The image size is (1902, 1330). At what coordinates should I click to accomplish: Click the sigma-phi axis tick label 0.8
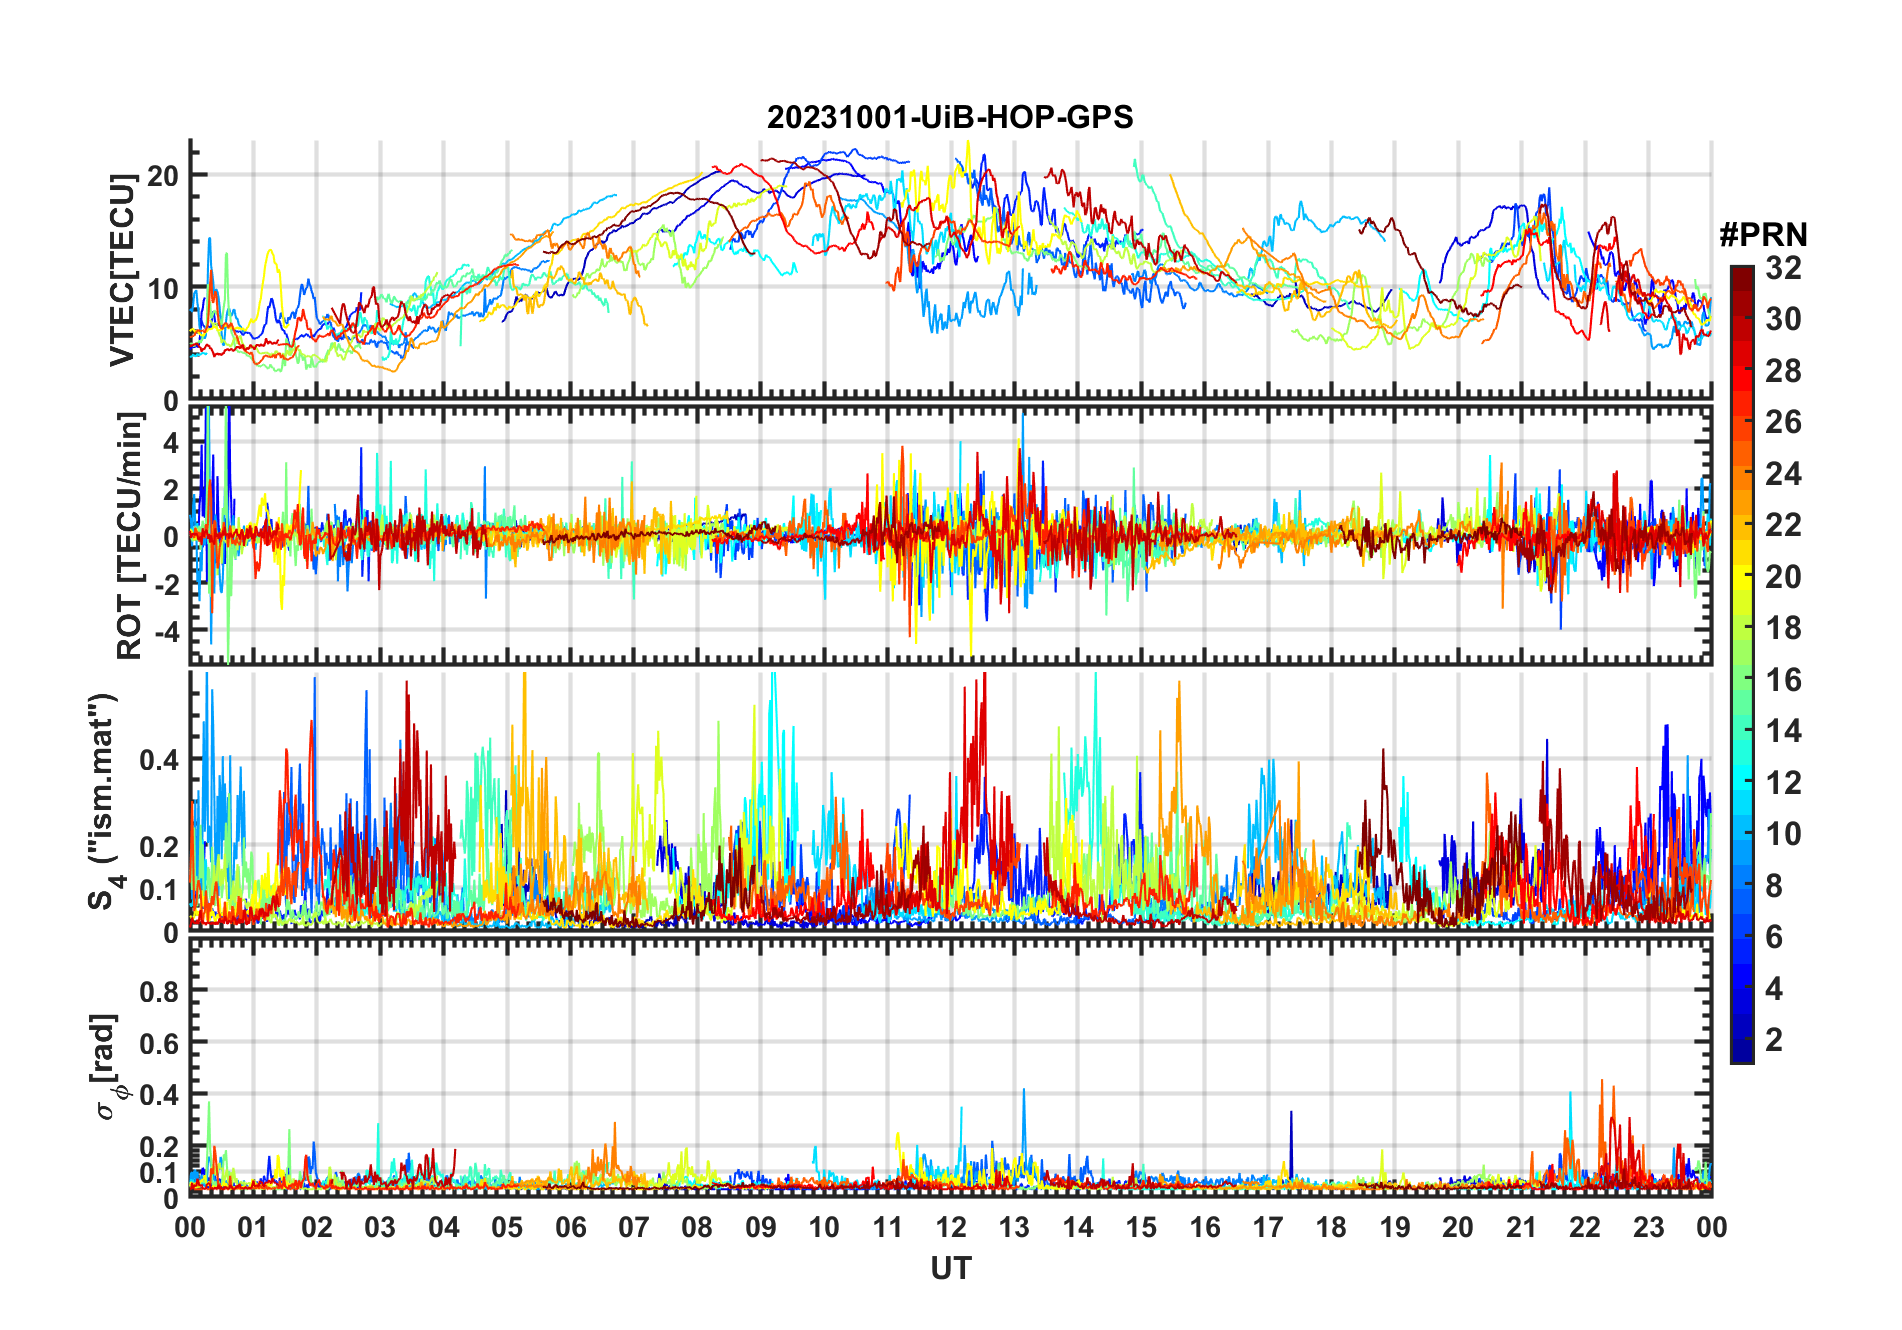[158, 991]
